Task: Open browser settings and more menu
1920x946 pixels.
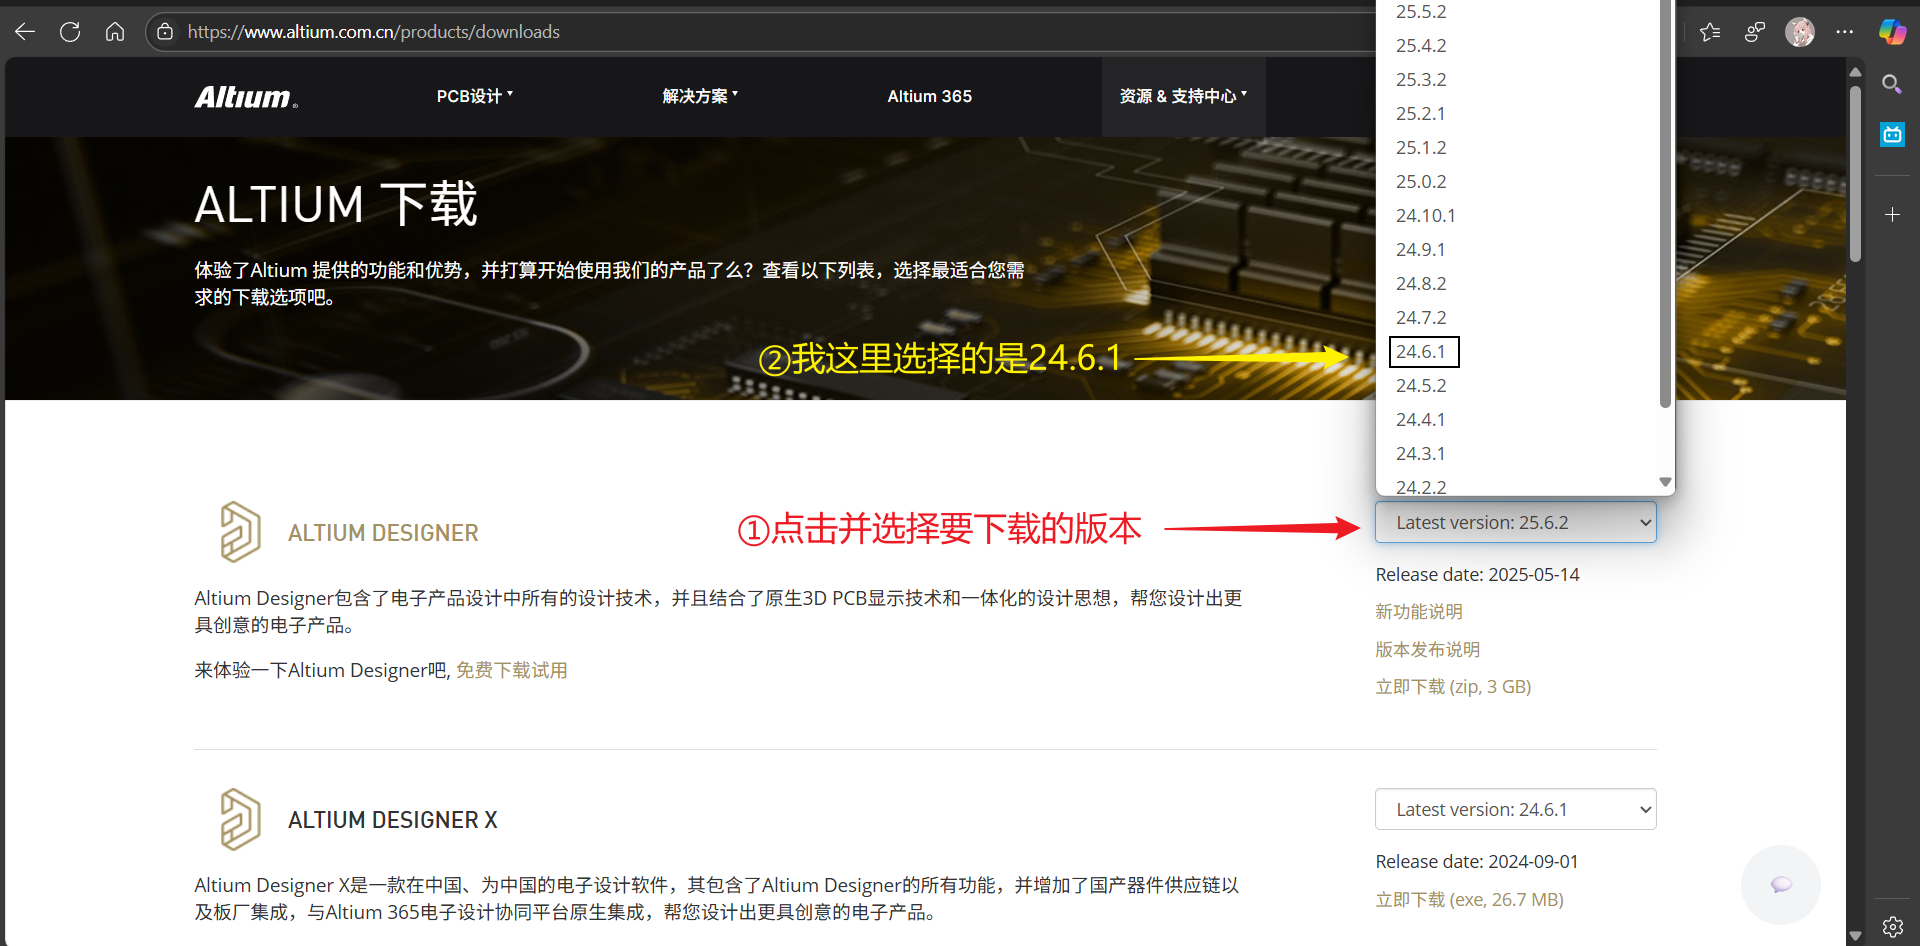Action: [x=1845, y=32]
